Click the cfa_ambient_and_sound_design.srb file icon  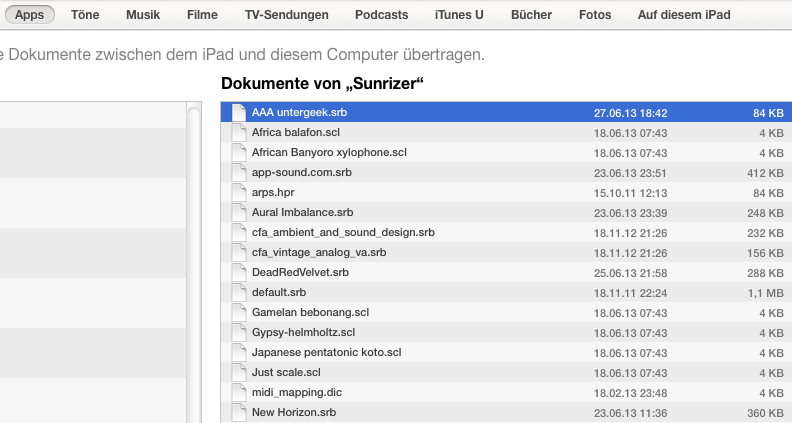(x=238, y=232)
